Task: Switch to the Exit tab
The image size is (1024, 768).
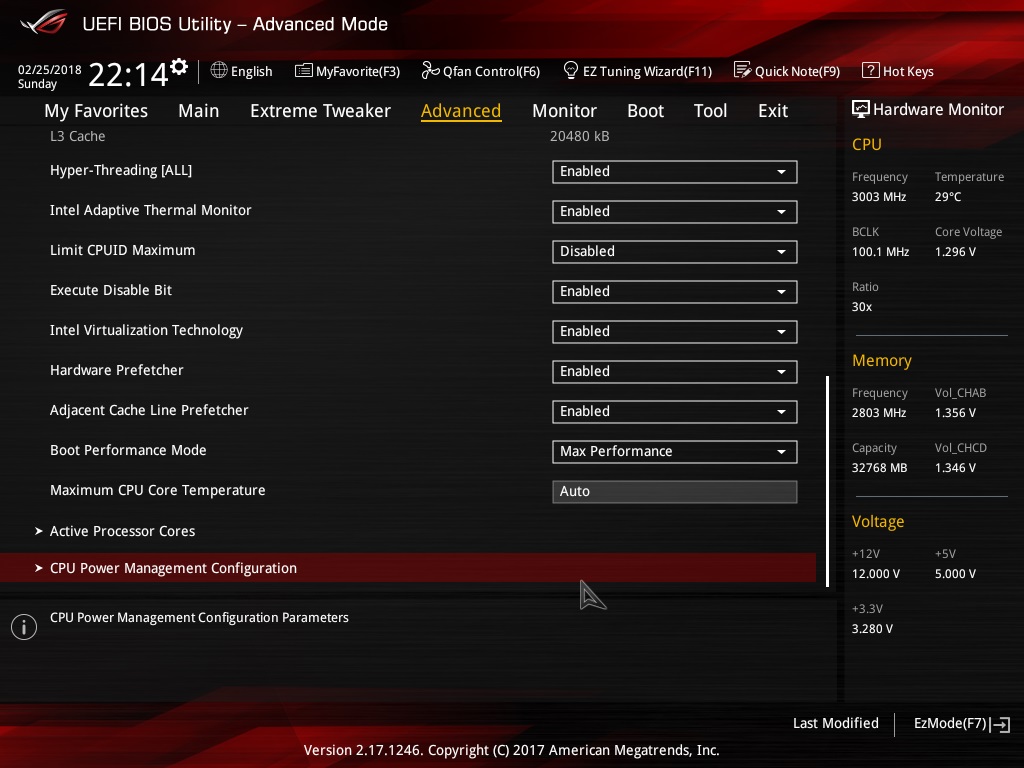Action: (x=773, y=111)
